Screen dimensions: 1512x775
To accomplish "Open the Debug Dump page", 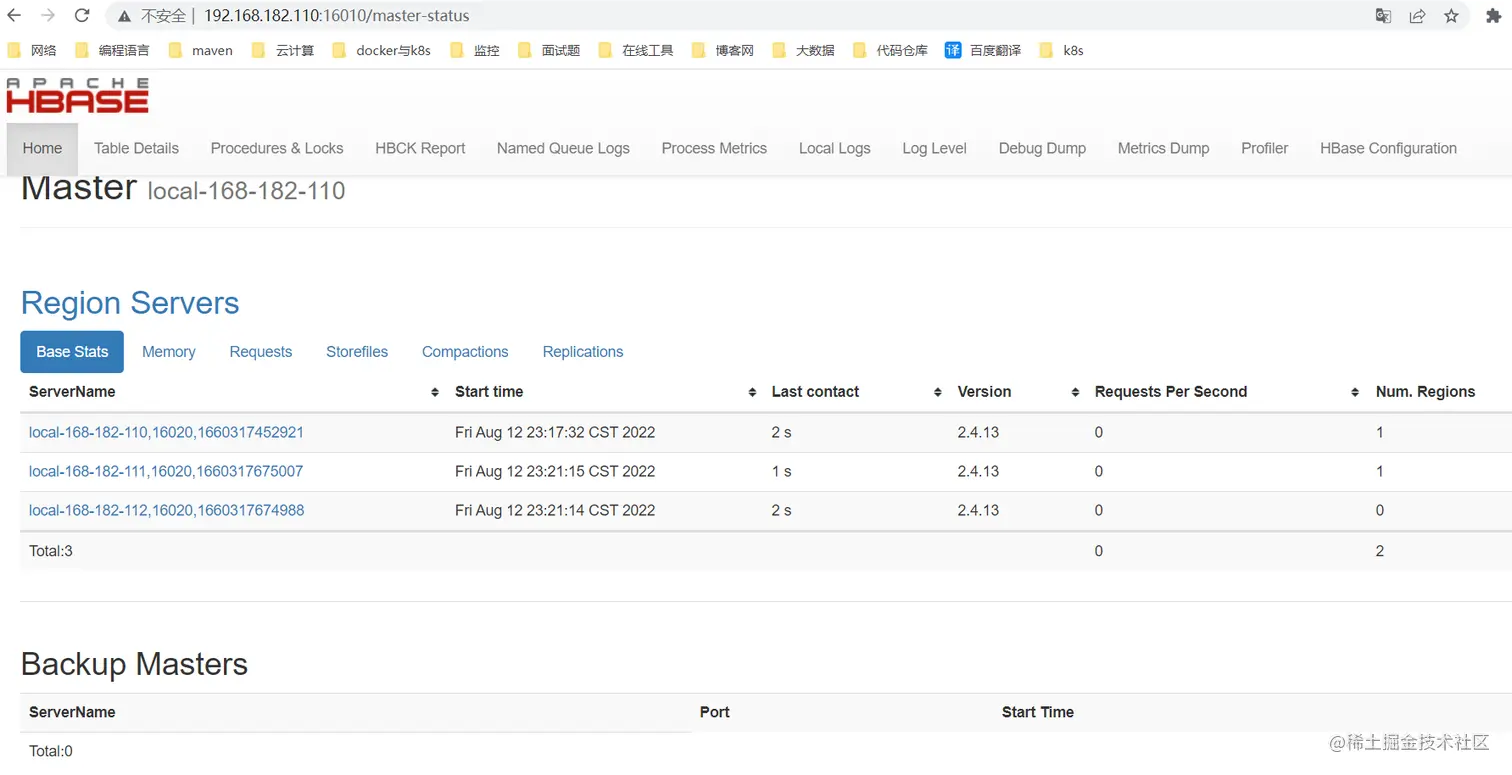I will coord(1042,148).
